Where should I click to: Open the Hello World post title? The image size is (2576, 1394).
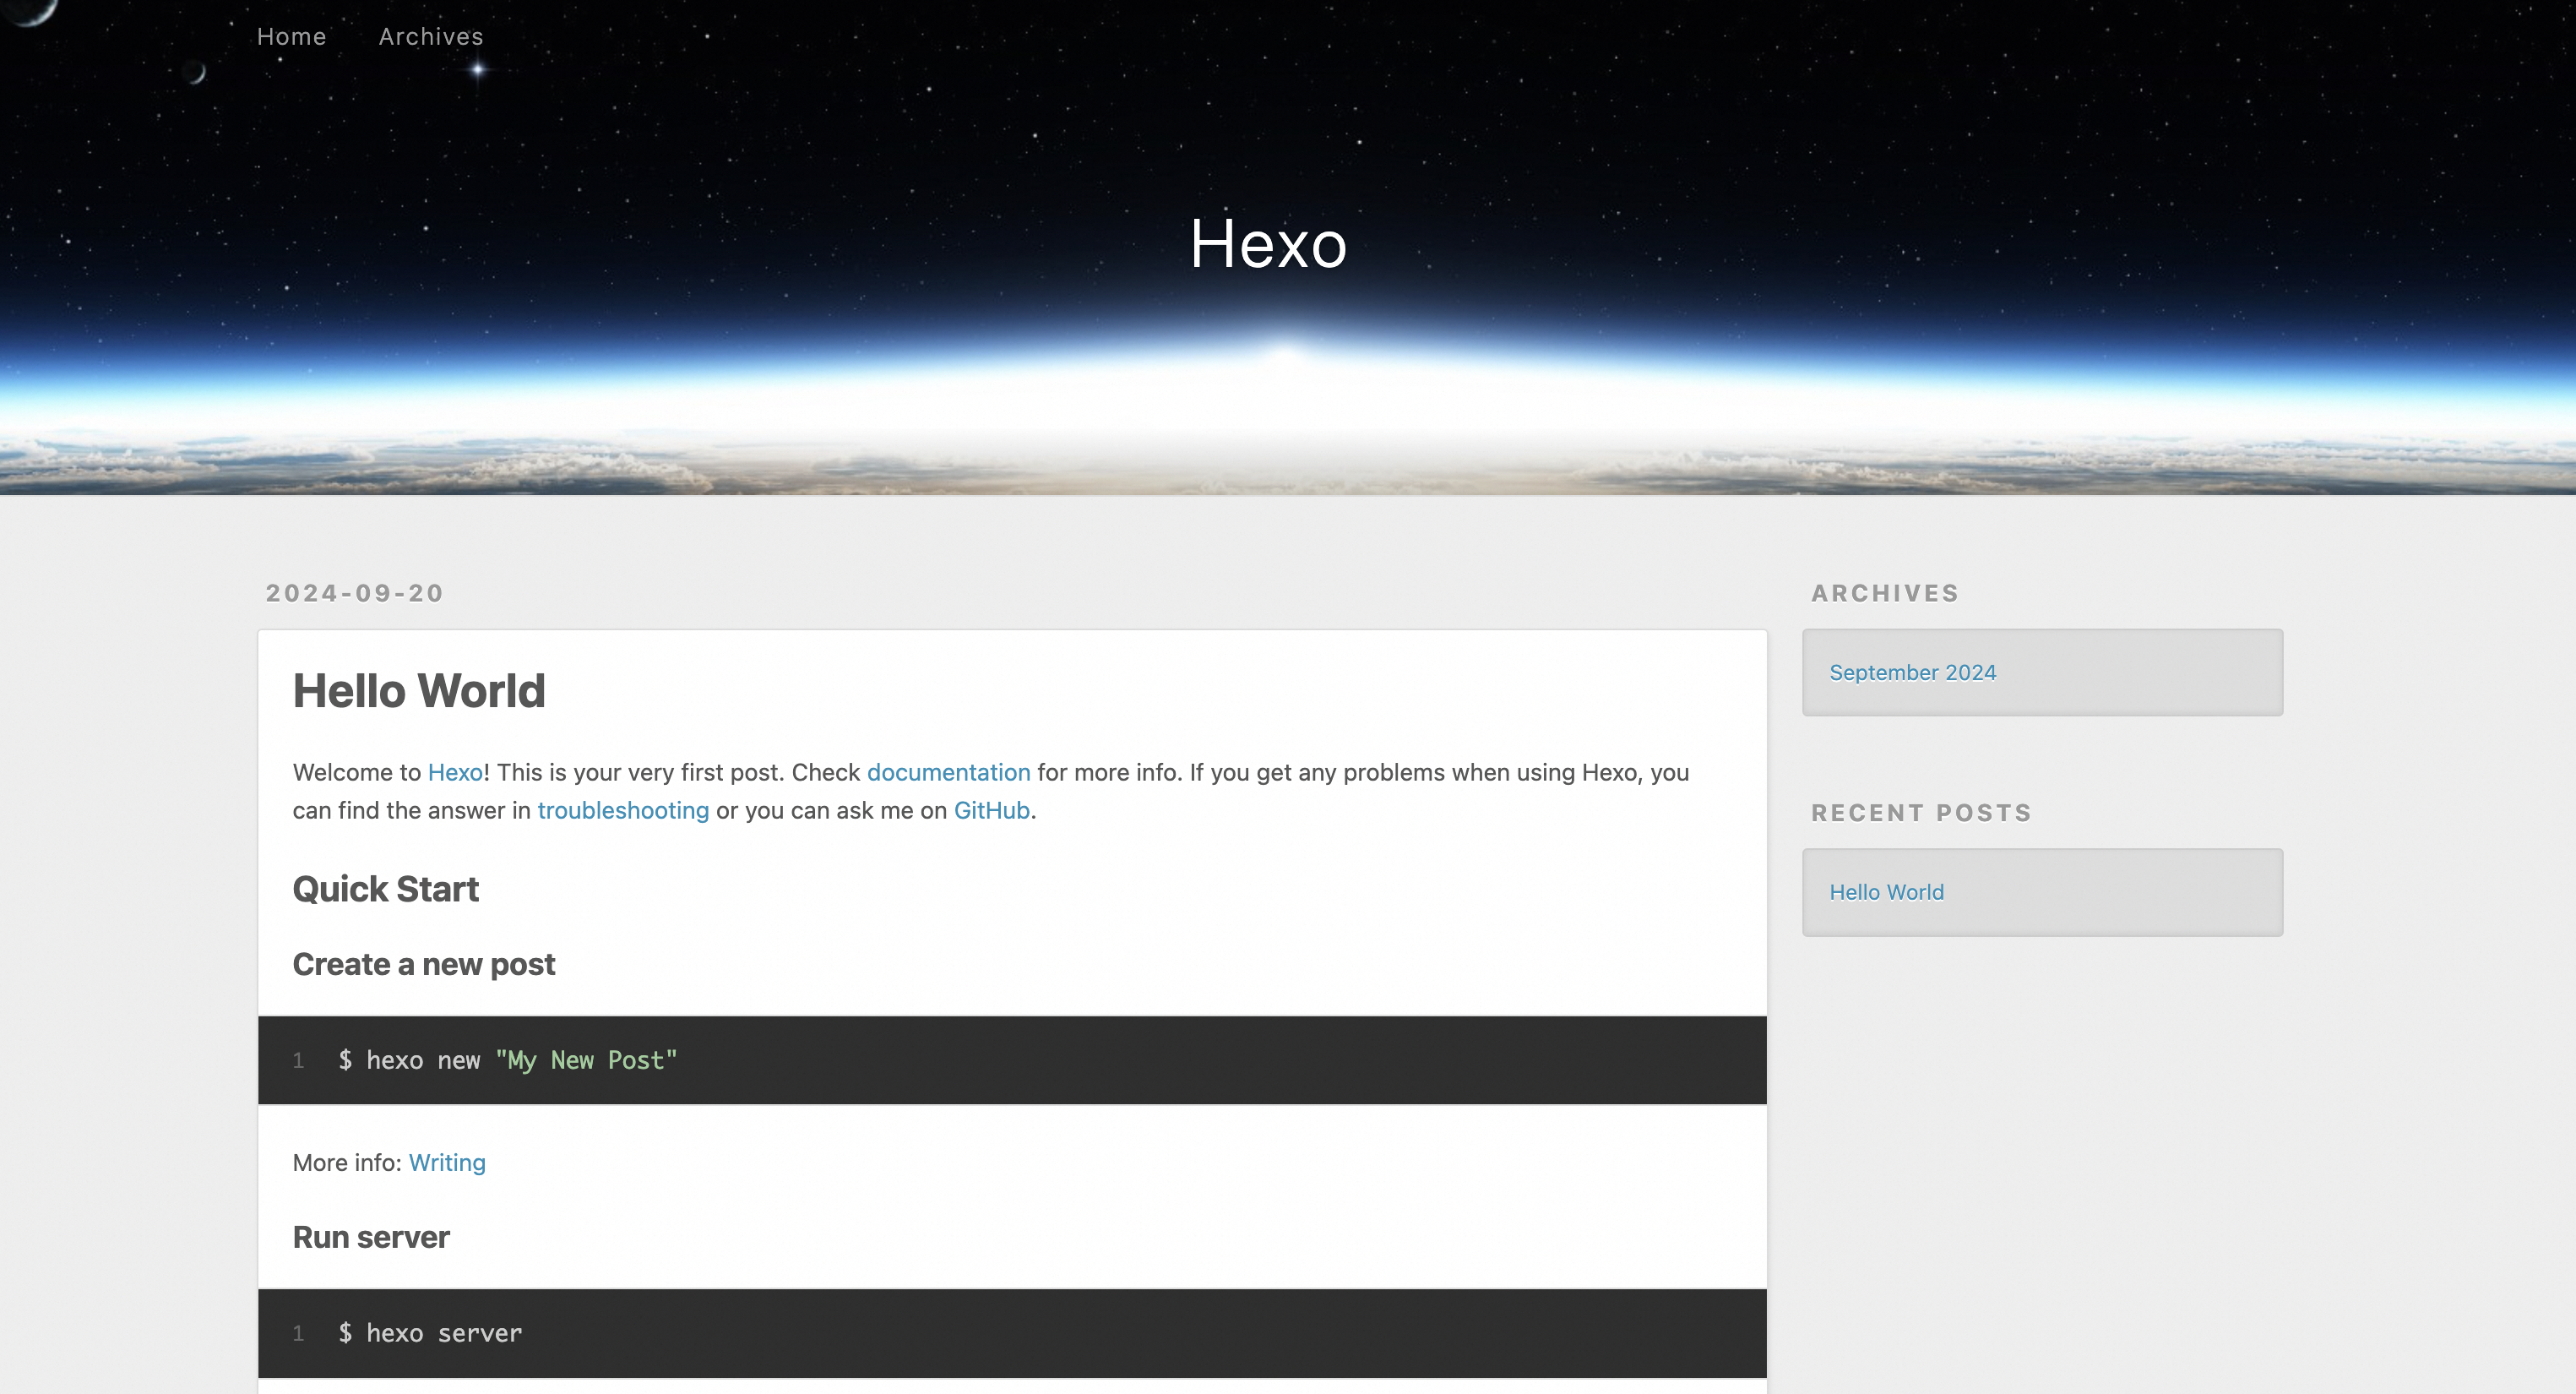418,691
